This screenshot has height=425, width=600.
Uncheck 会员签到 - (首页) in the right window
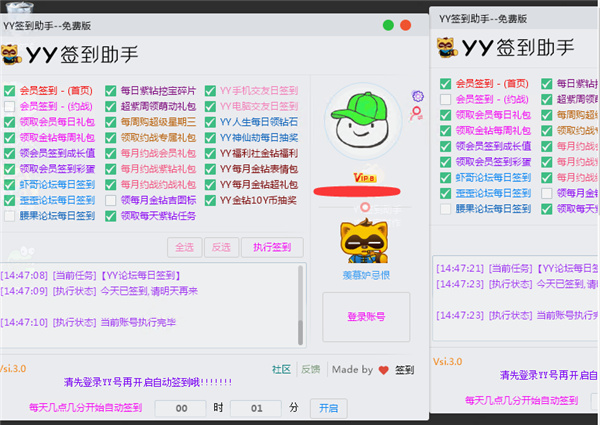[x=445, y=84]
